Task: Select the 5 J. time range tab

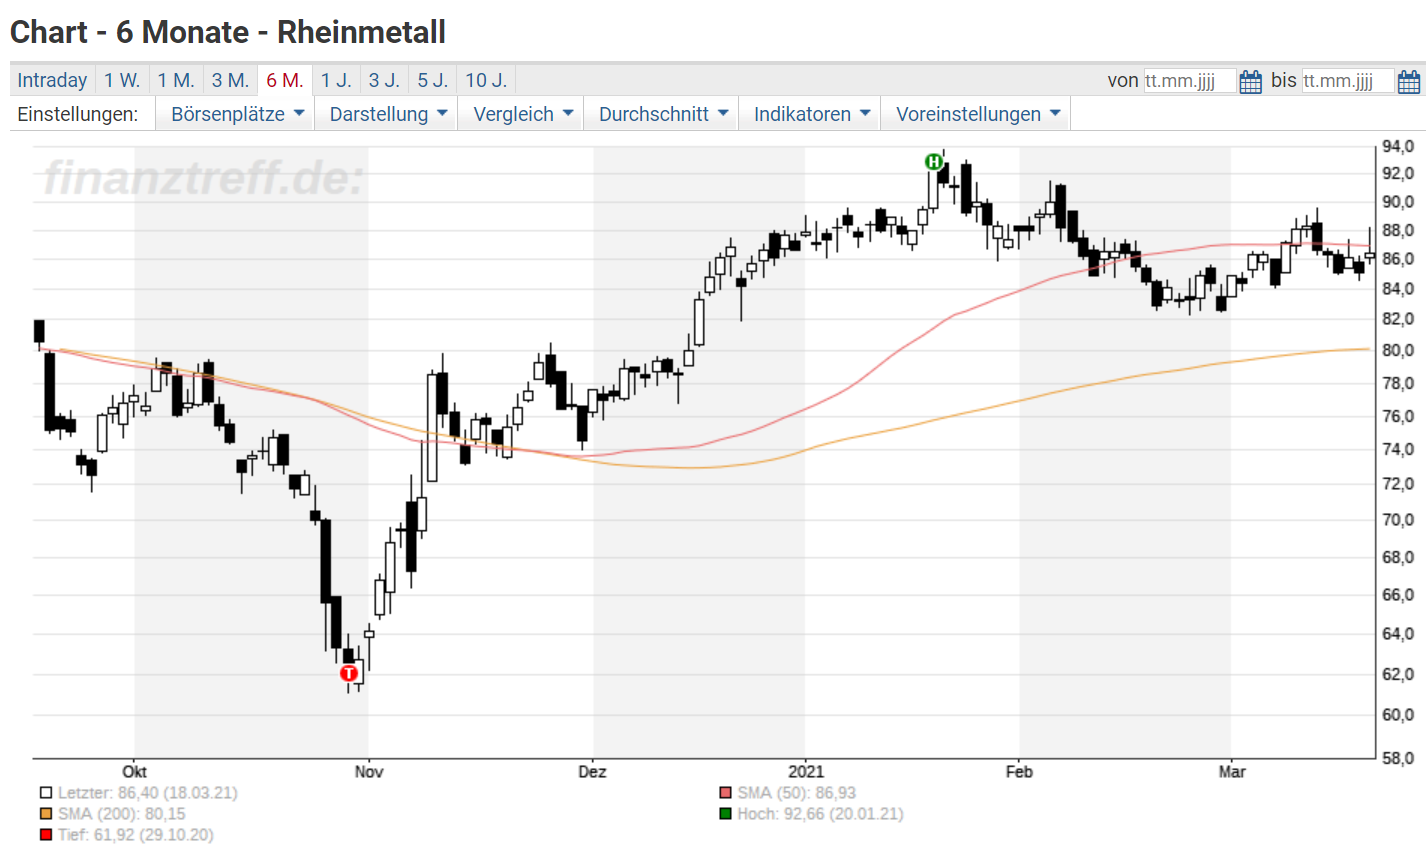Action: [433, 80]
